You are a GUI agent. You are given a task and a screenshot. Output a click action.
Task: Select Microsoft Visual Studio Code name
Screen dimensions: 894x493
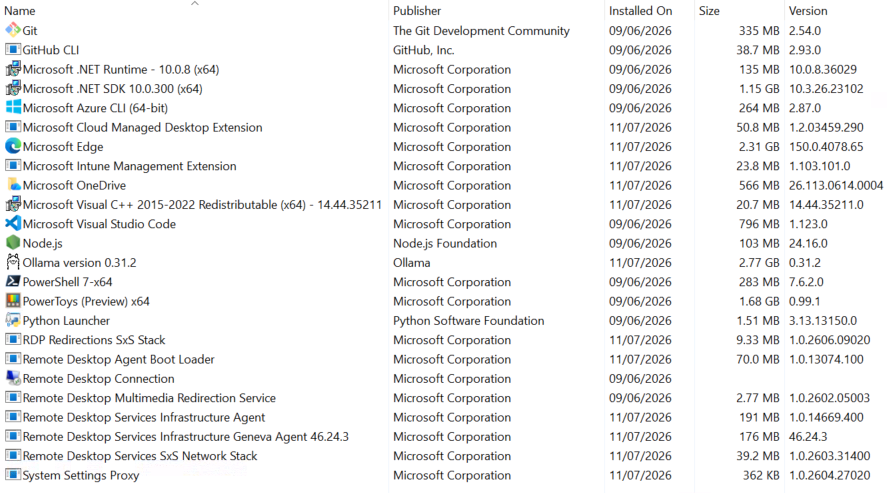click(99, 225)
